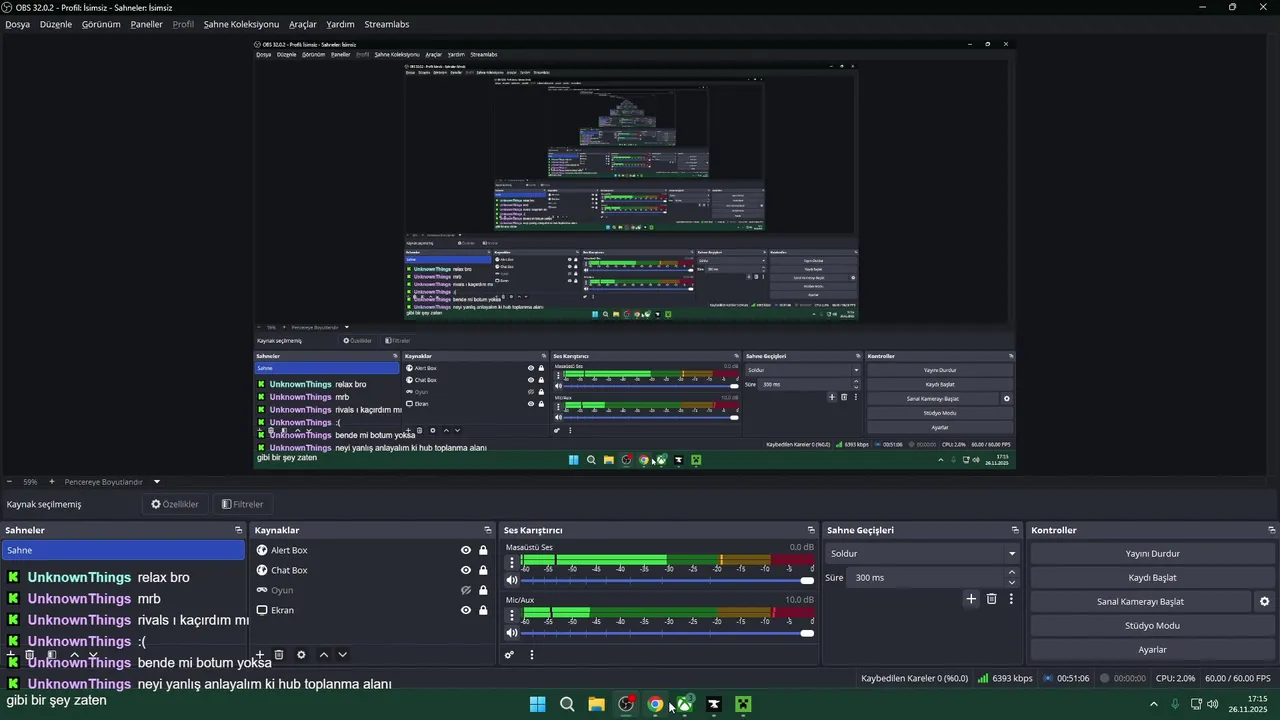Undock the Sahne Geçişleri panel
1280x720 pixels.
click(x=1015, y=530)
